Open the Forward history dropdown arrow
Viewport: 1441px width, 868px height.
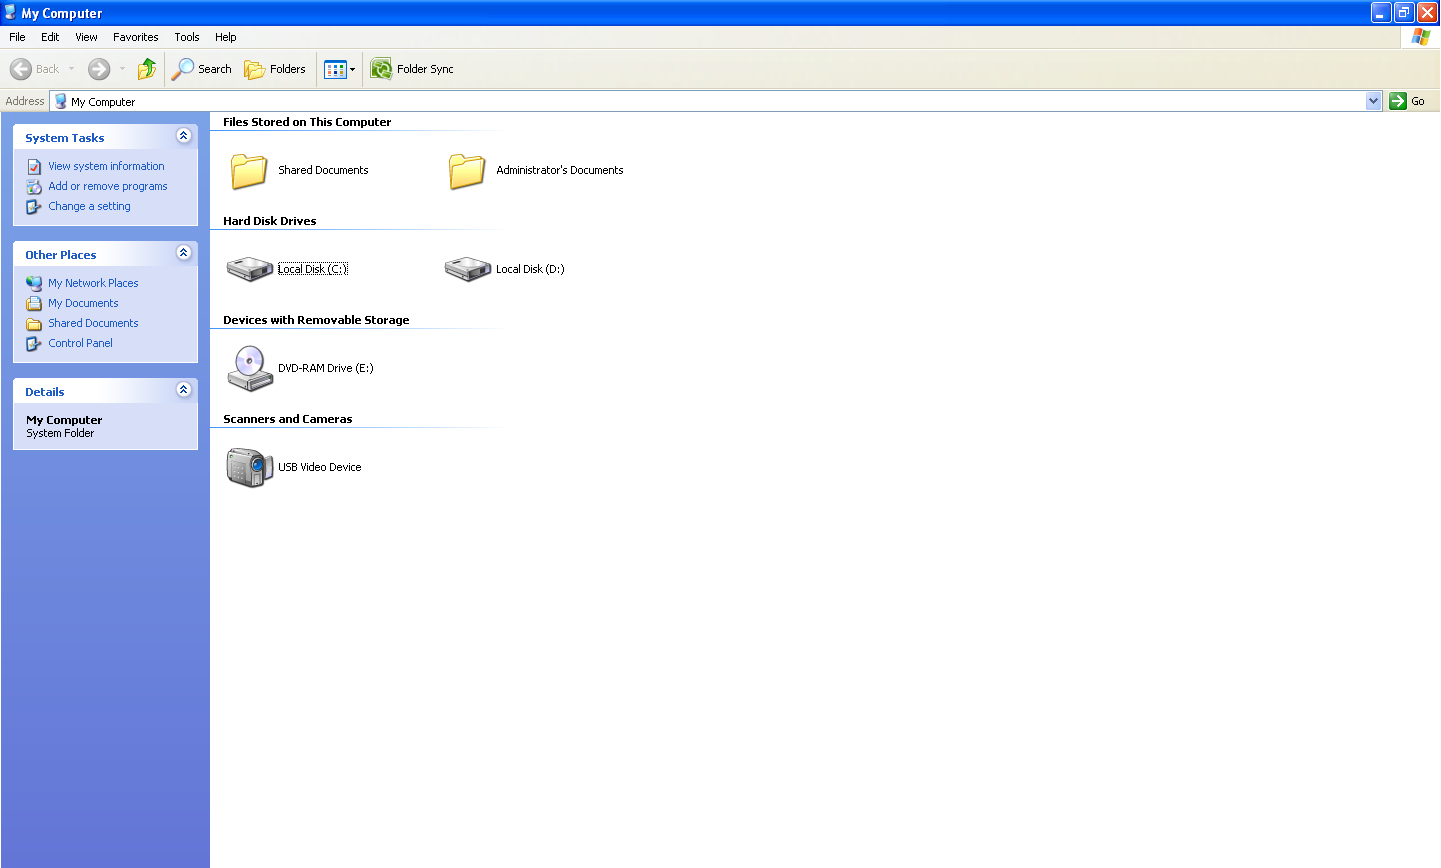point(122,69)
